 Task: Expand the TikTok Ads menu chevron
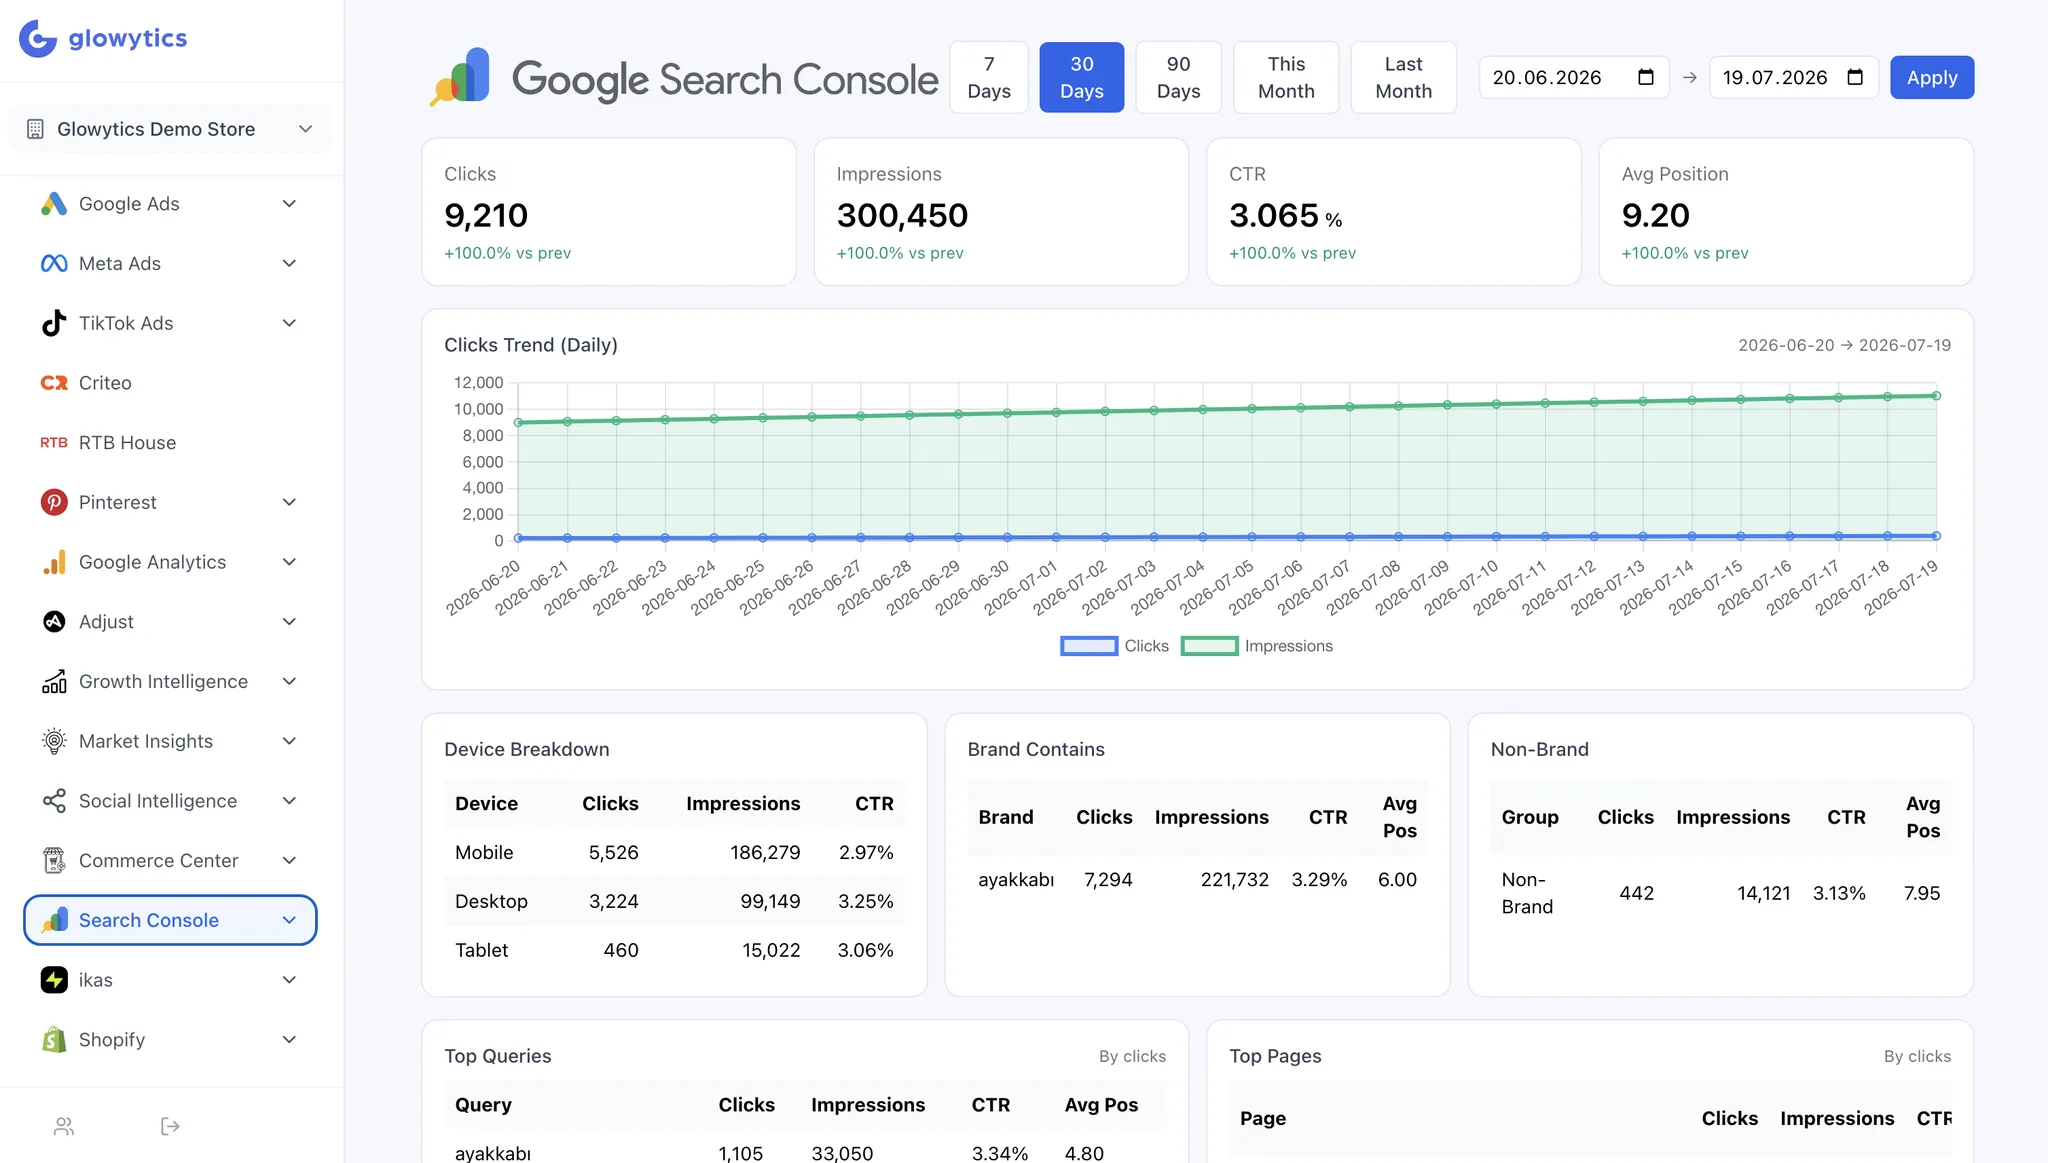click(289, 323)
